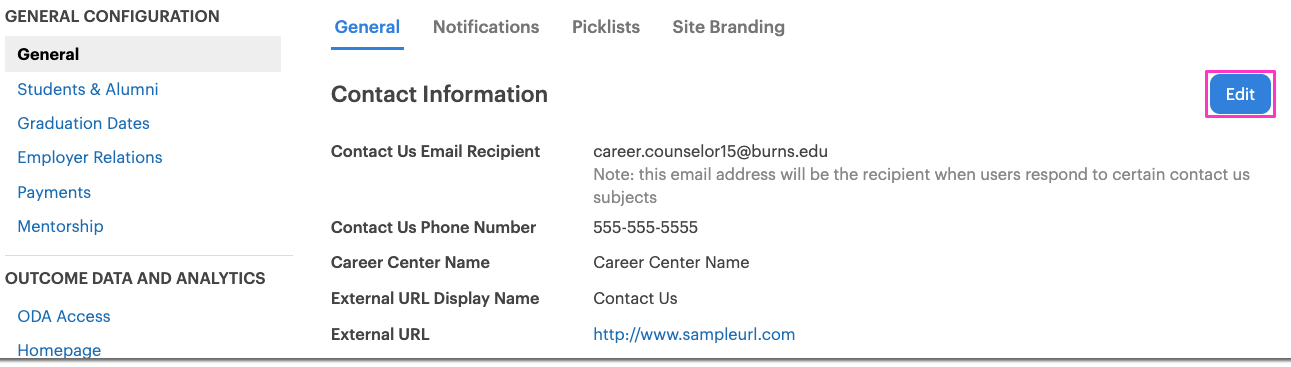Click the career.counselor15@burns.edu email address

point(710,152)
